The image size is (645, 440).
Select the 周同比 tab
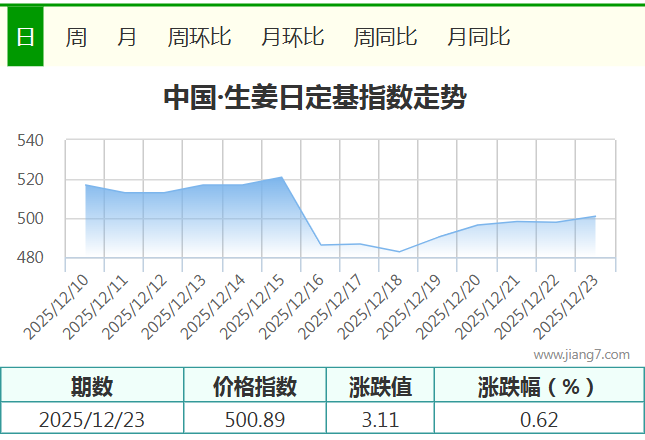coord(385,37)
